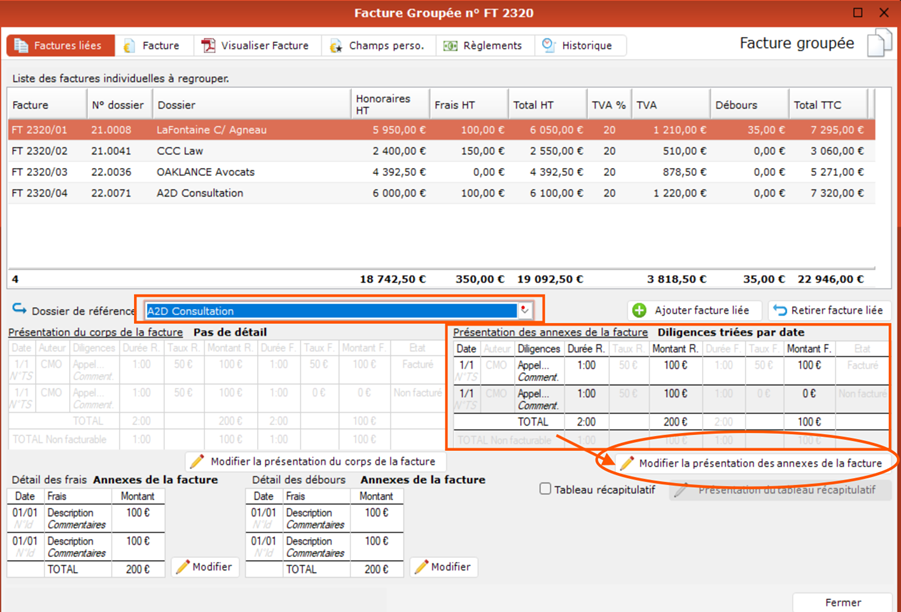Screen dimensions: 901x612
Task: Click the pencil icon for corps de facture
Action: click(197, 462)
